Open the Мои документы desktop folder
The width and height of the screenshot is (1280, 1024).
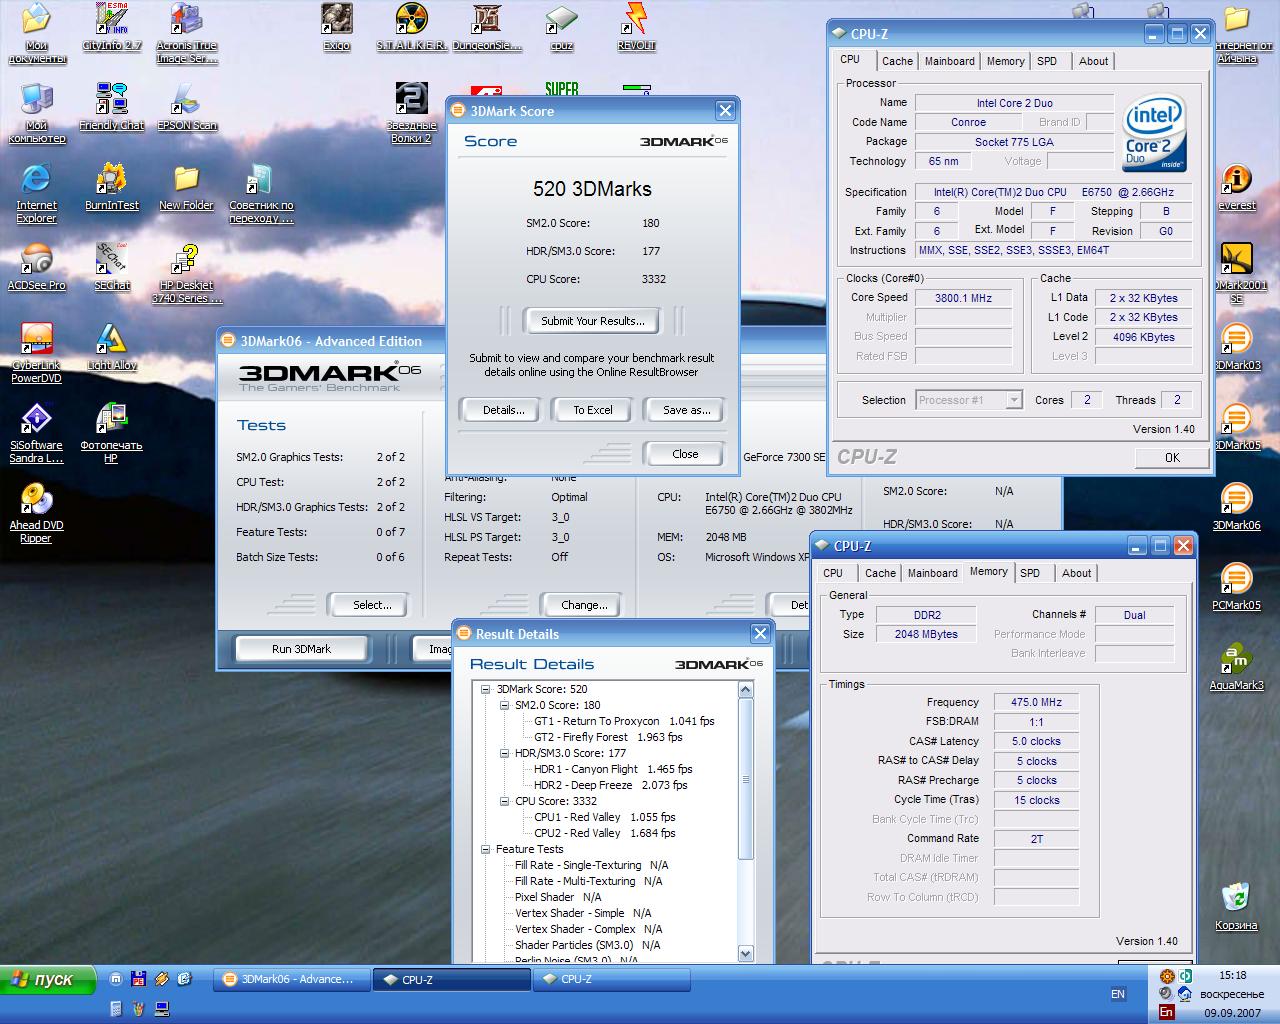[37, 33]
